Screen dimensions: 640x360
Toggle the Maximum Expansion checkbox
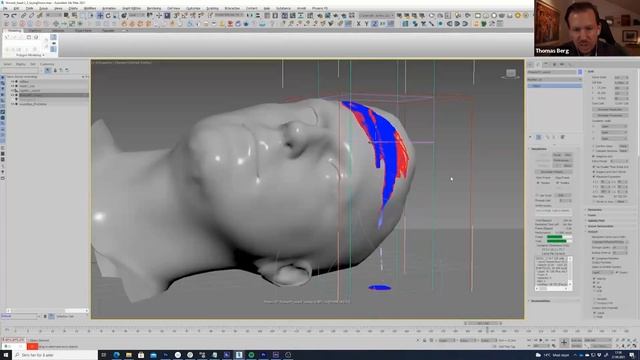[x=593, y=177]
